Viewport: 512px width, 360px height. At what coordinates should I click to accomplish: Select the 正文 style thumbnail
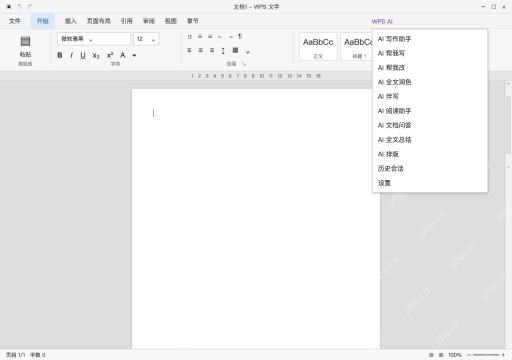point(318,46)
